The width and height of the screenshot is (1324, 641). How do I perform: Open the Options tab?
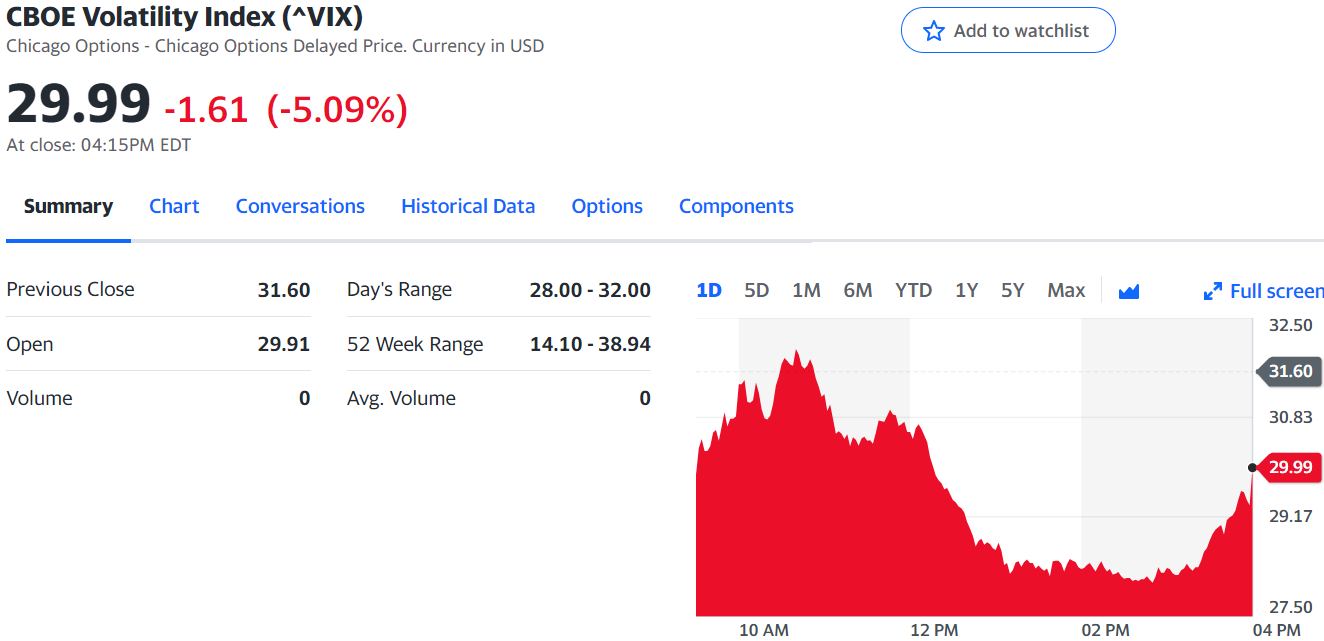[x=607, y=206]
